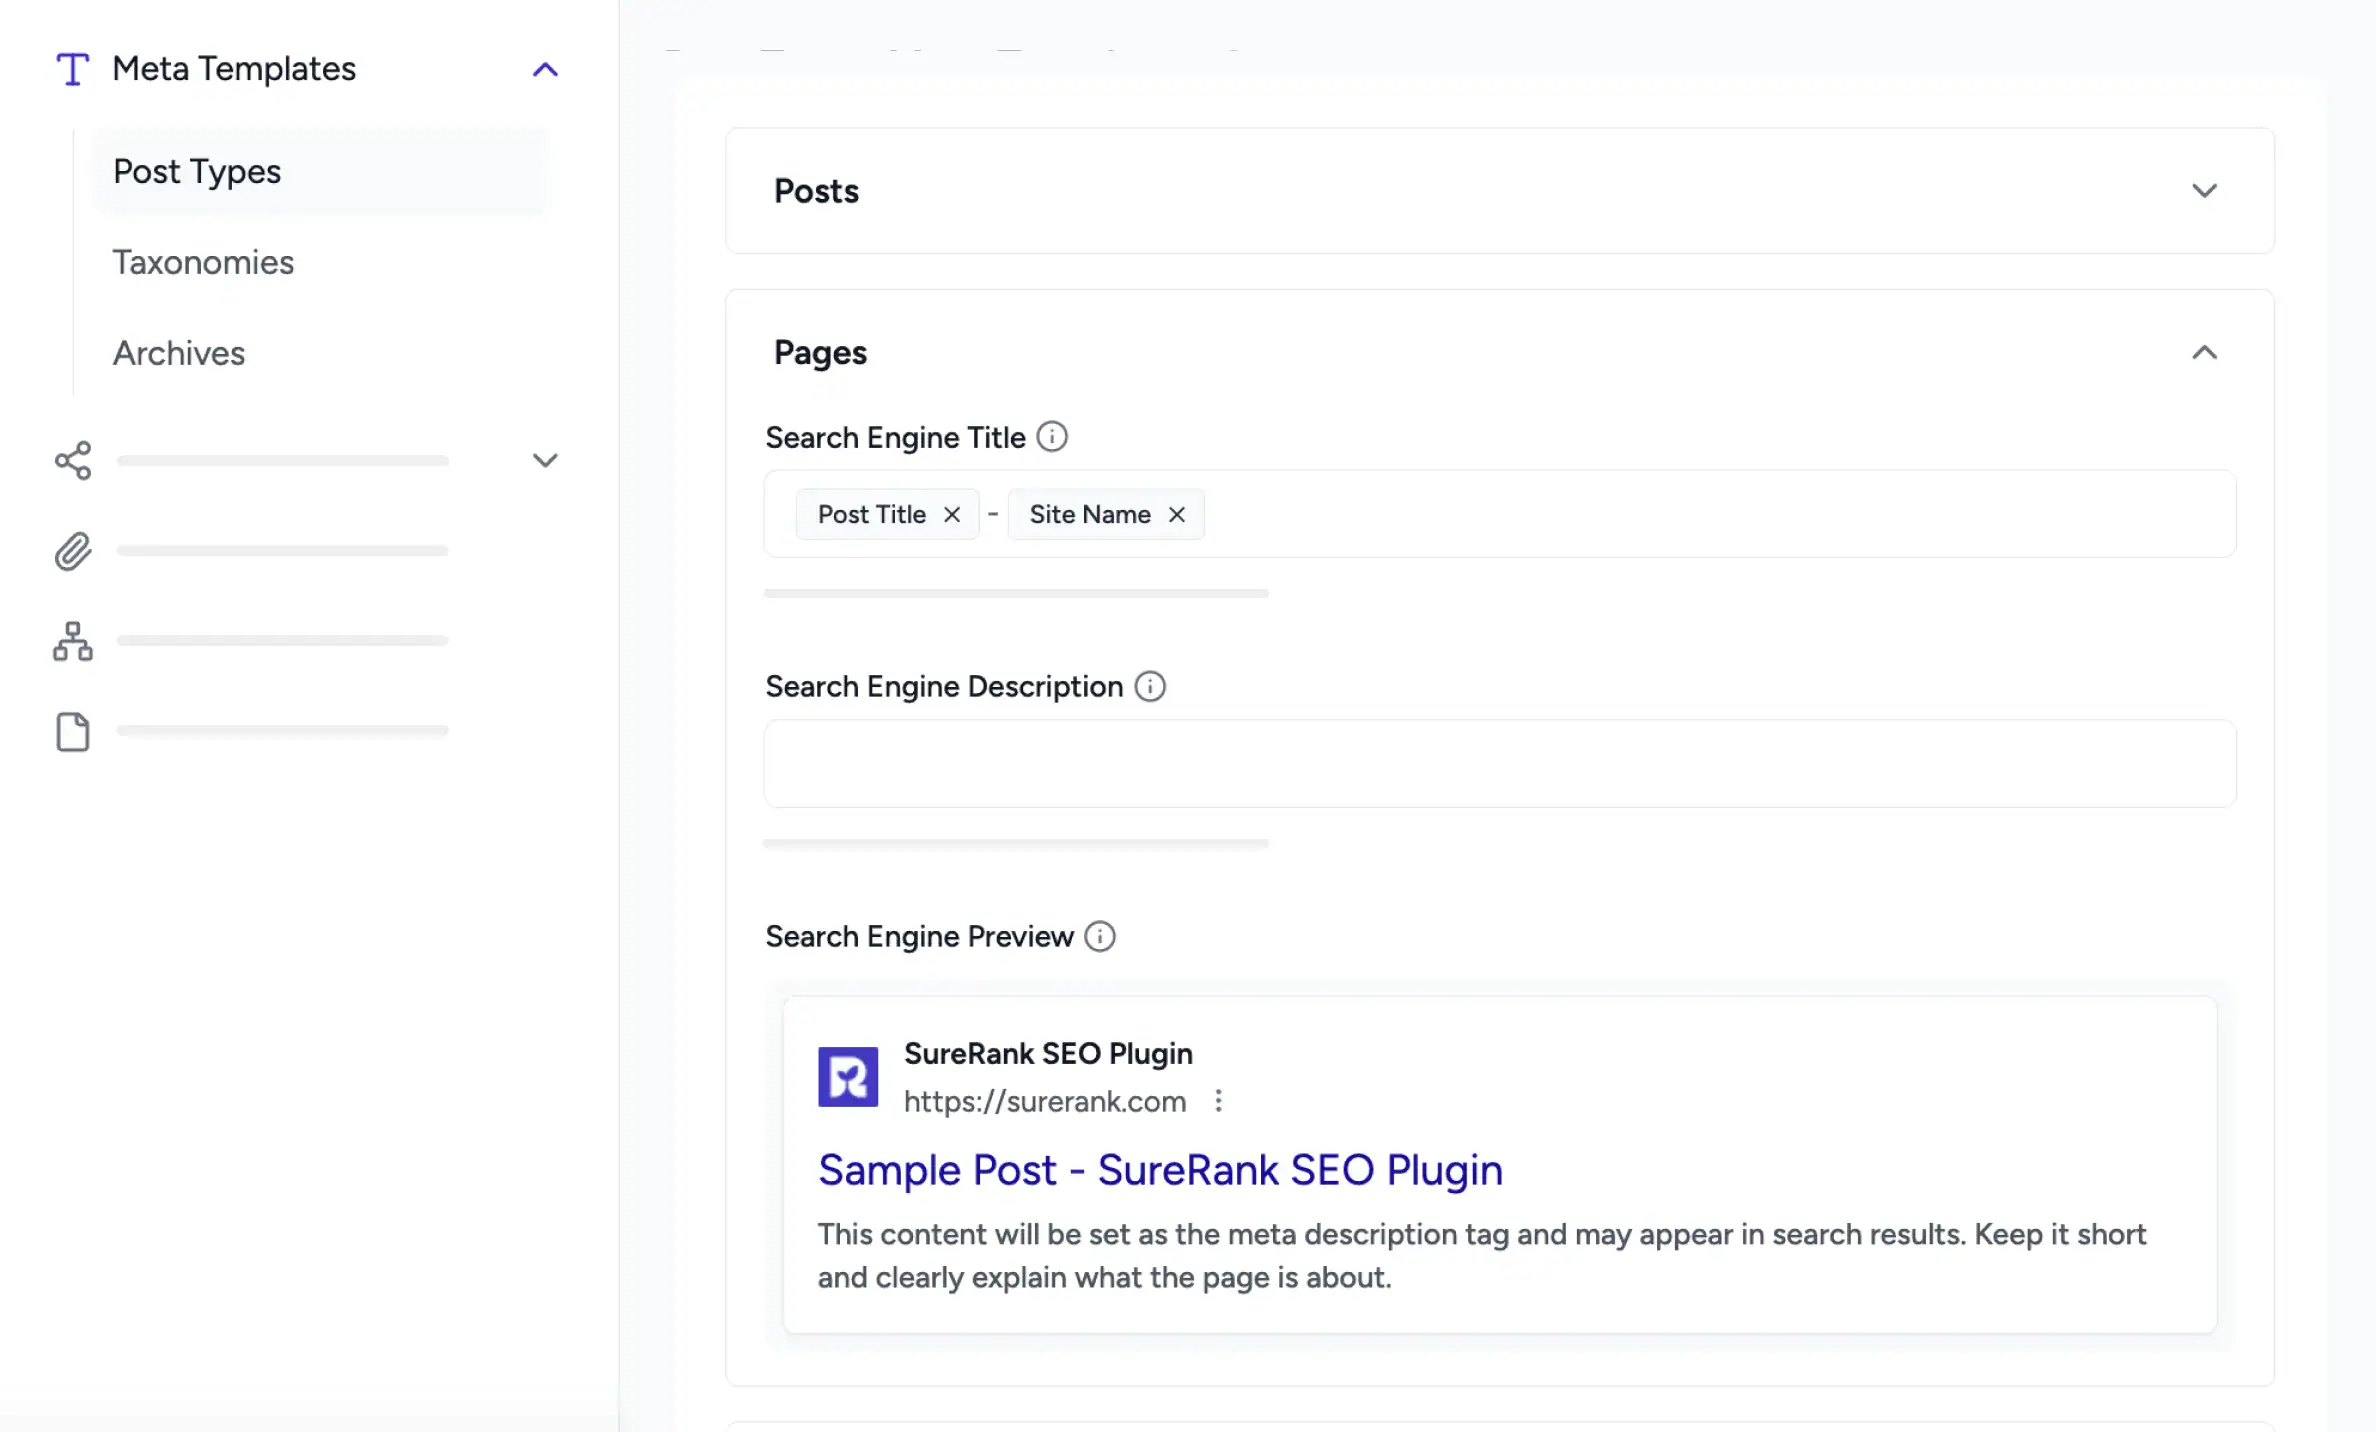Click the SureRank logo in preview
Image resolution: width=2376 pixels, height=1432 pixels.
[x=848, y=1077]
